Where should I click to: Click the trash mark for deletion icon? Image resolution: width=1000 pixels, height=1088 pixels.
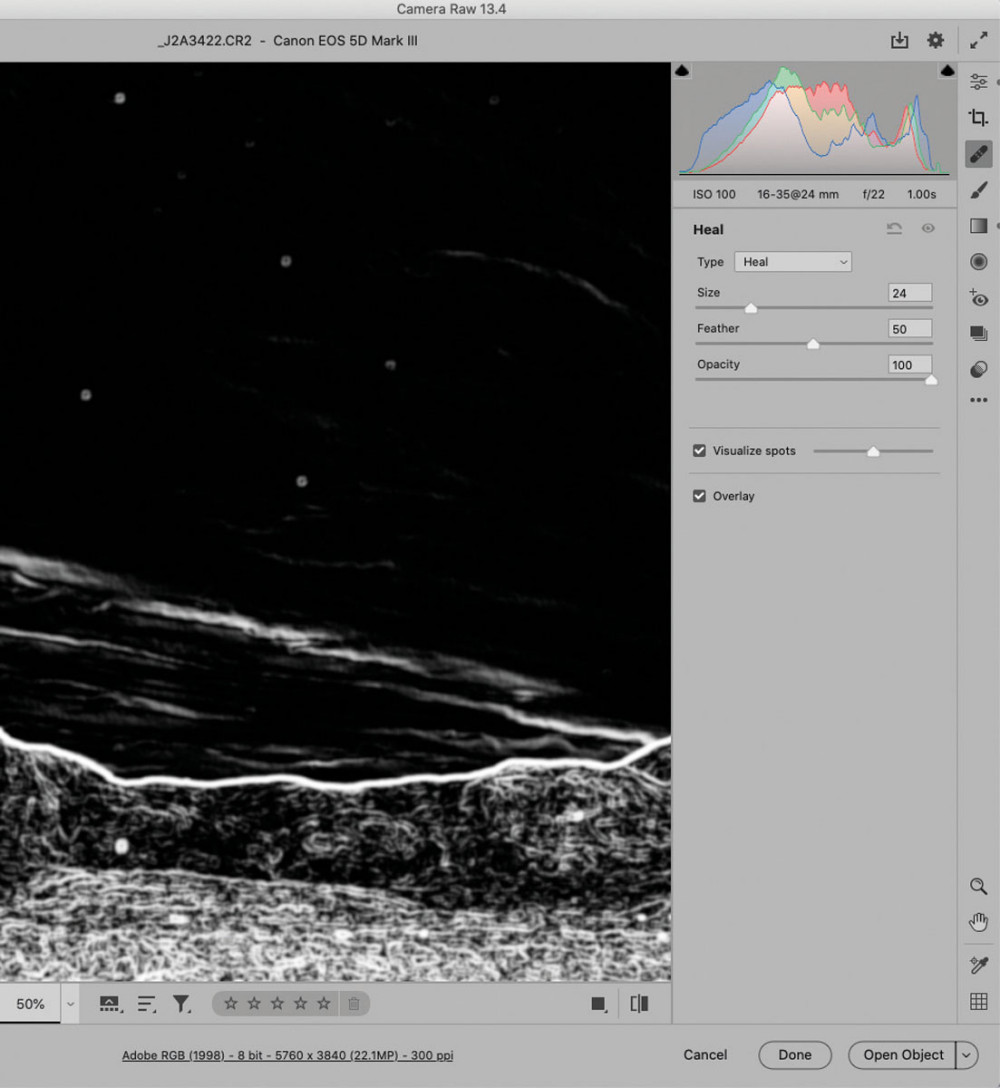(x=354, y=1003)
